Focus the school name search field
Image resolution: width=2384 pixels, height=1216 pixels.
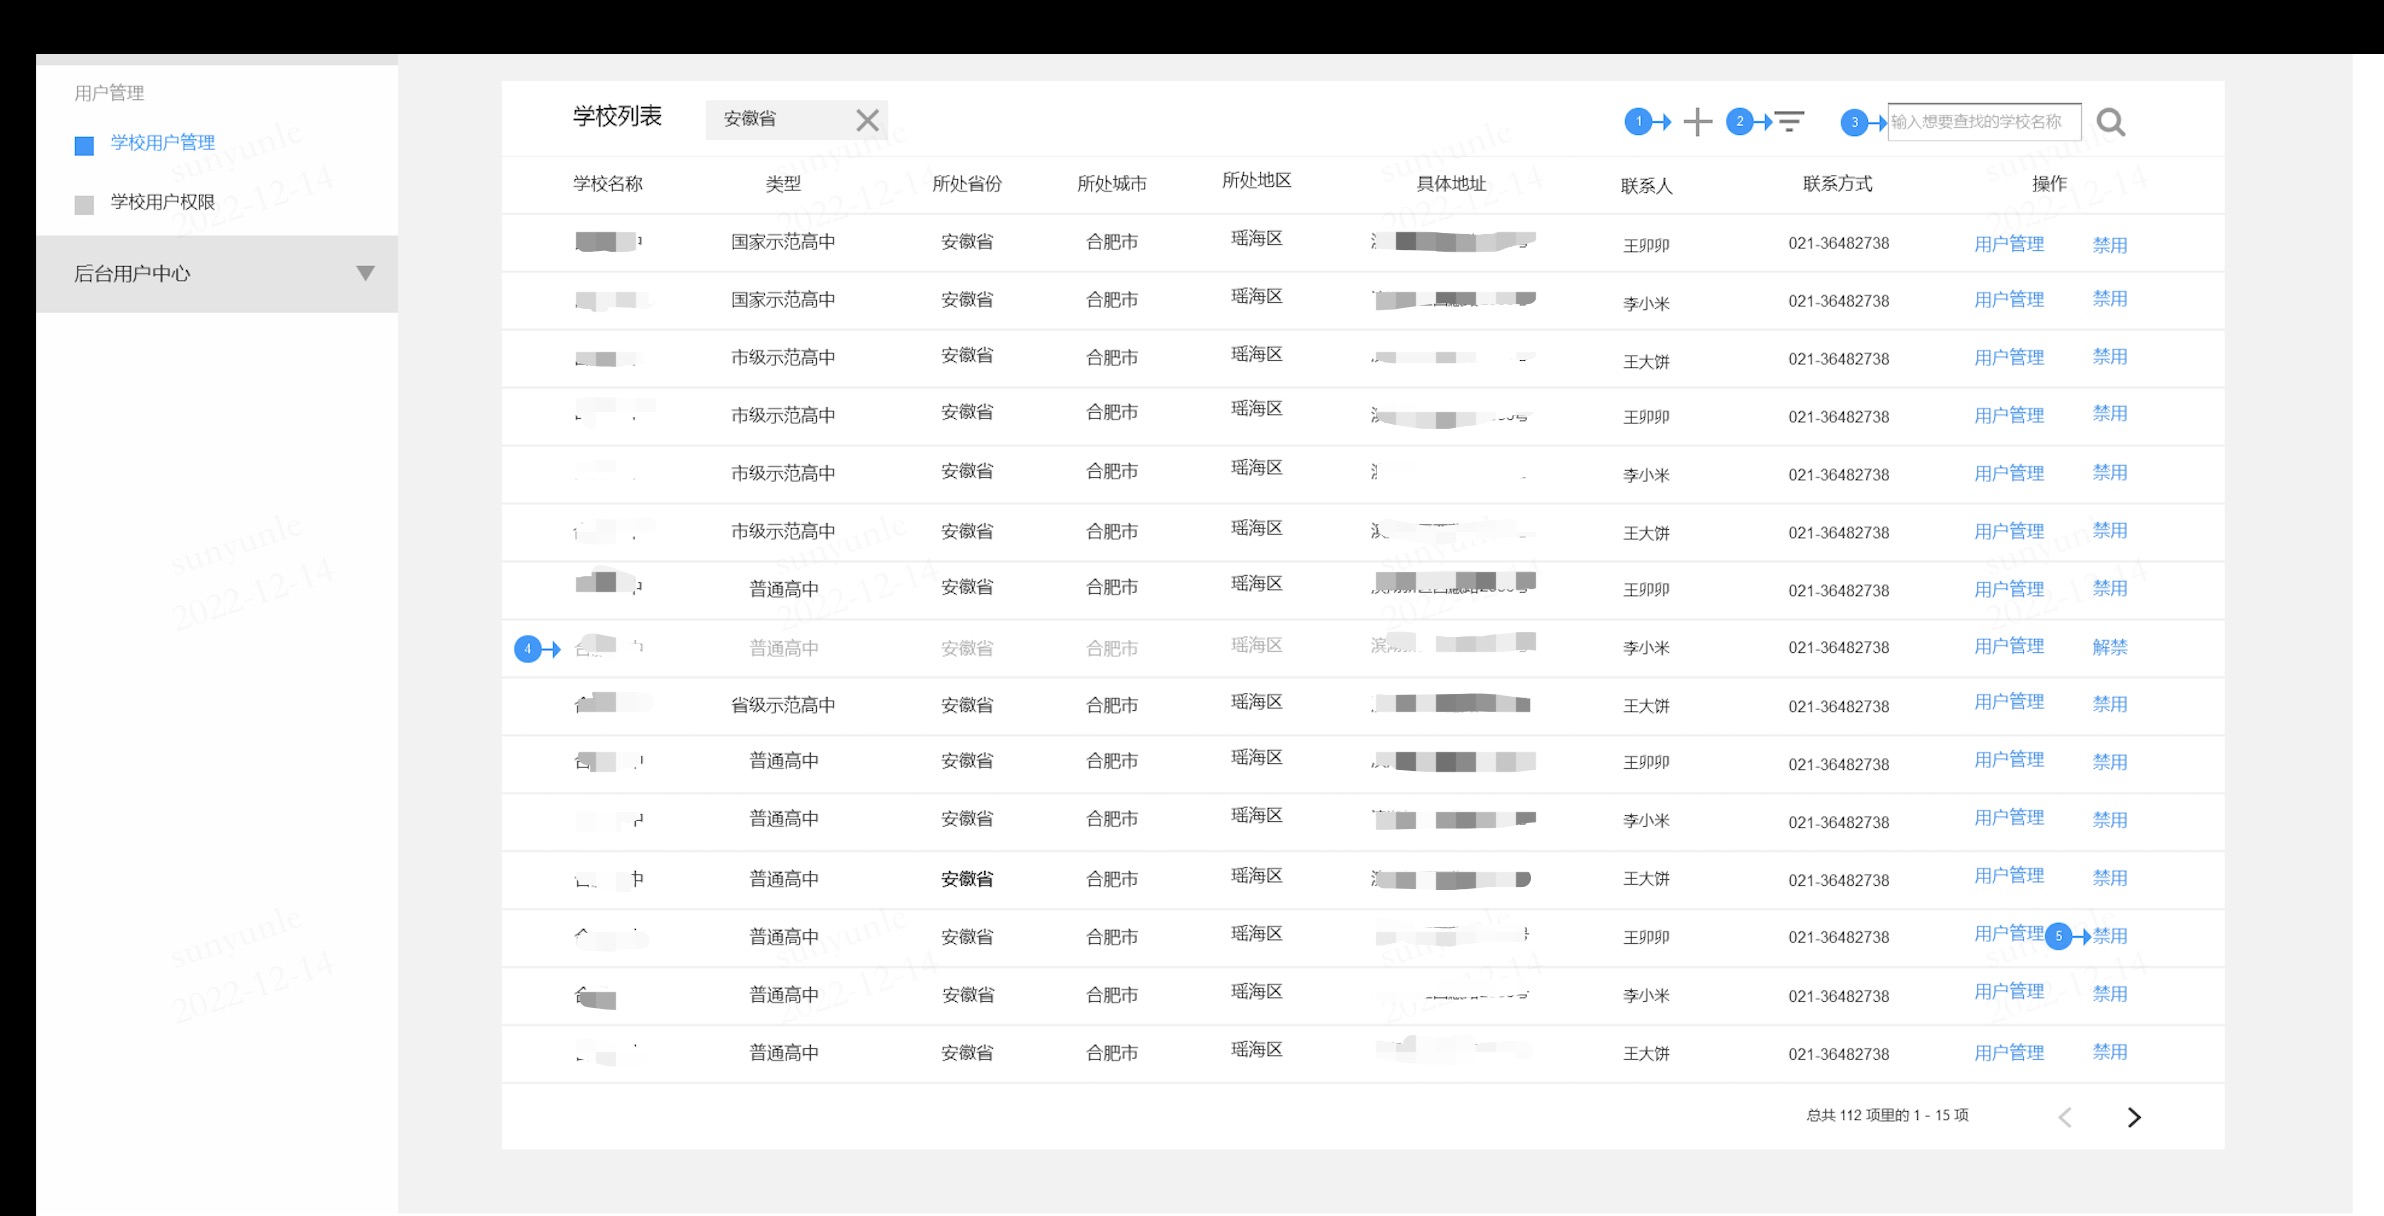point(1984,122)
